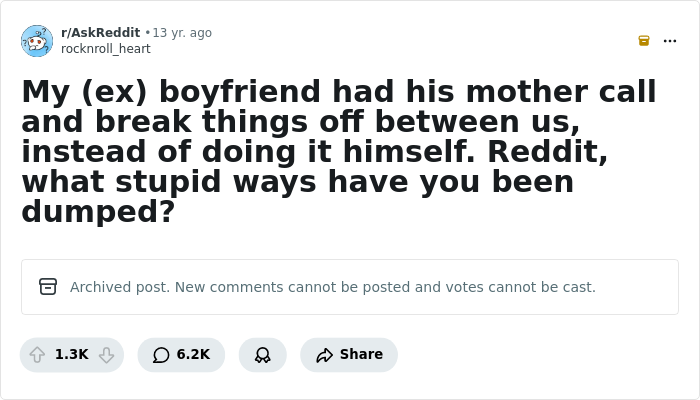Click the share arrow icon

324,355
